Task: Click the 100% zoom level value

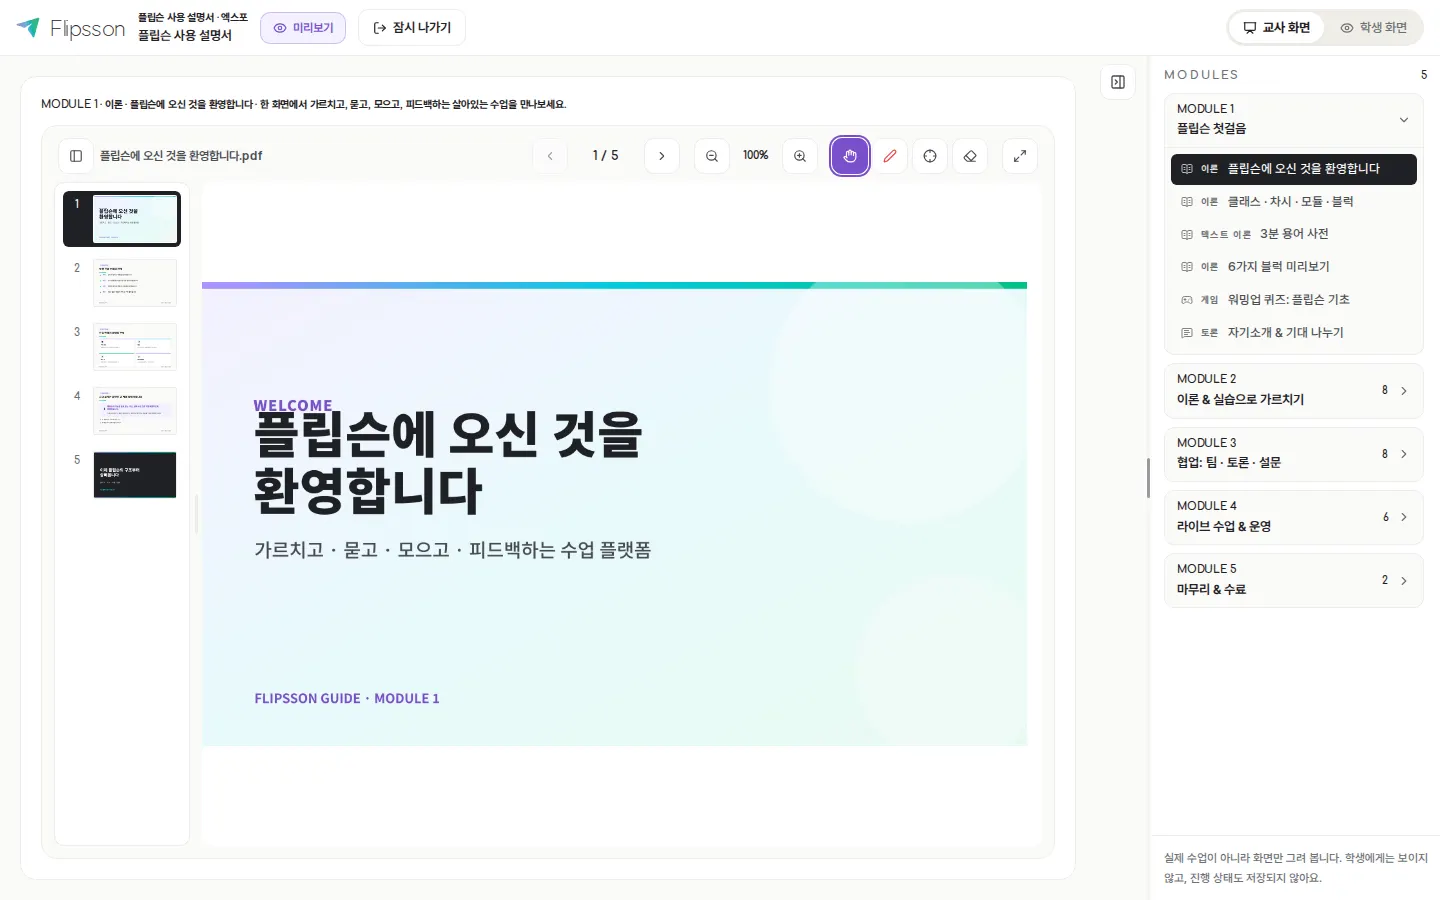Action: pos(756,156)
